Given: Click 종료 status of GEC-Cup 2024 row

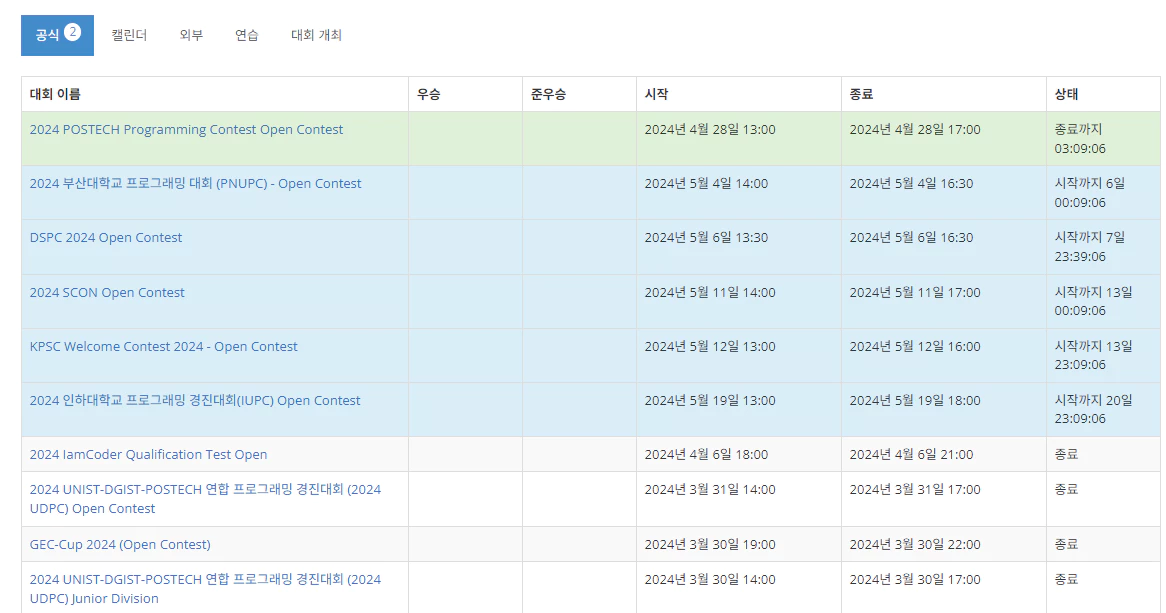Looking at the screenshot, I should (x=1066, y=545).
